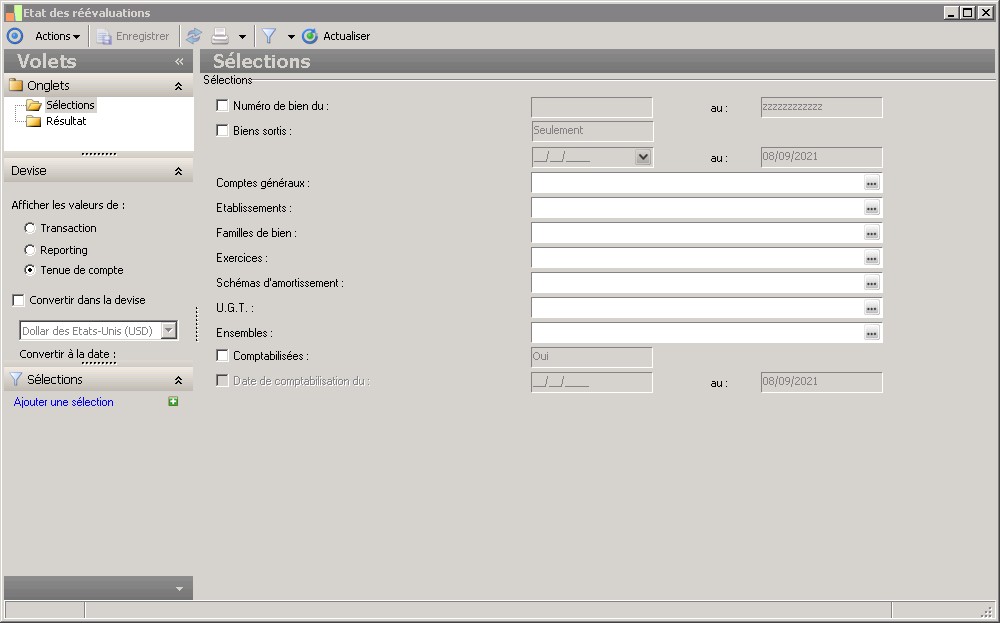This screenshot has width=1000, height=623.
Task: Click the Biens sortis end date 08/09/2021 field
Action: tap(821, 157)
